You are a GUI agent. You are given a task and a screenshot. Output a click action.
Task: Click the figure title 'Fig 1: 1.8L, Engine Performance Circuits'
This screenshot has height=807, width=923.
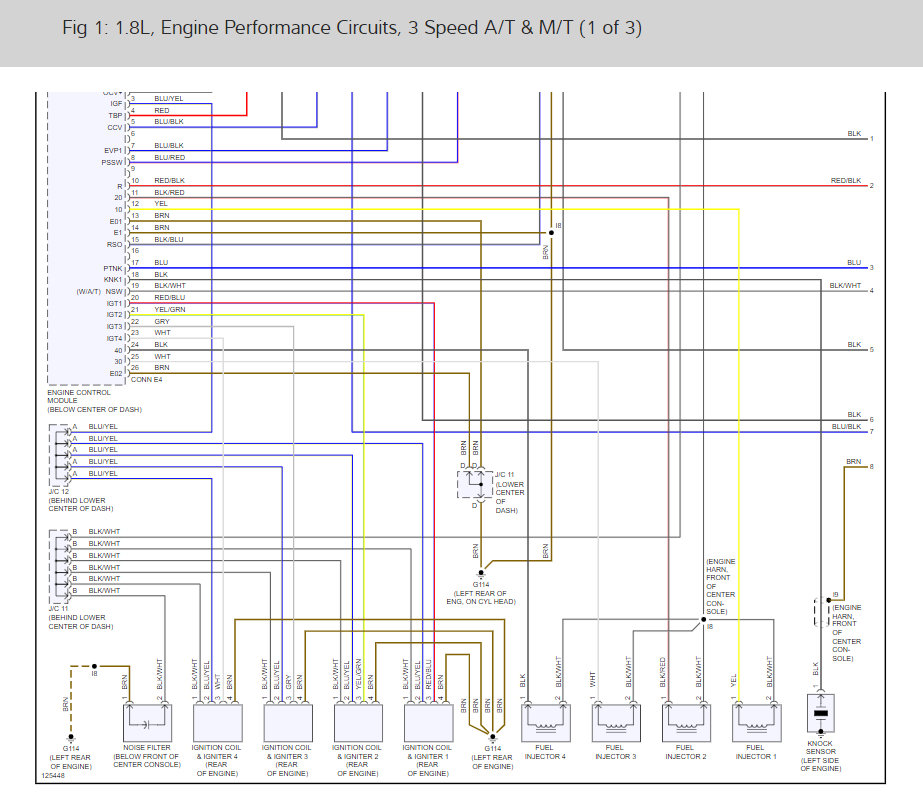tap(352, 28)
